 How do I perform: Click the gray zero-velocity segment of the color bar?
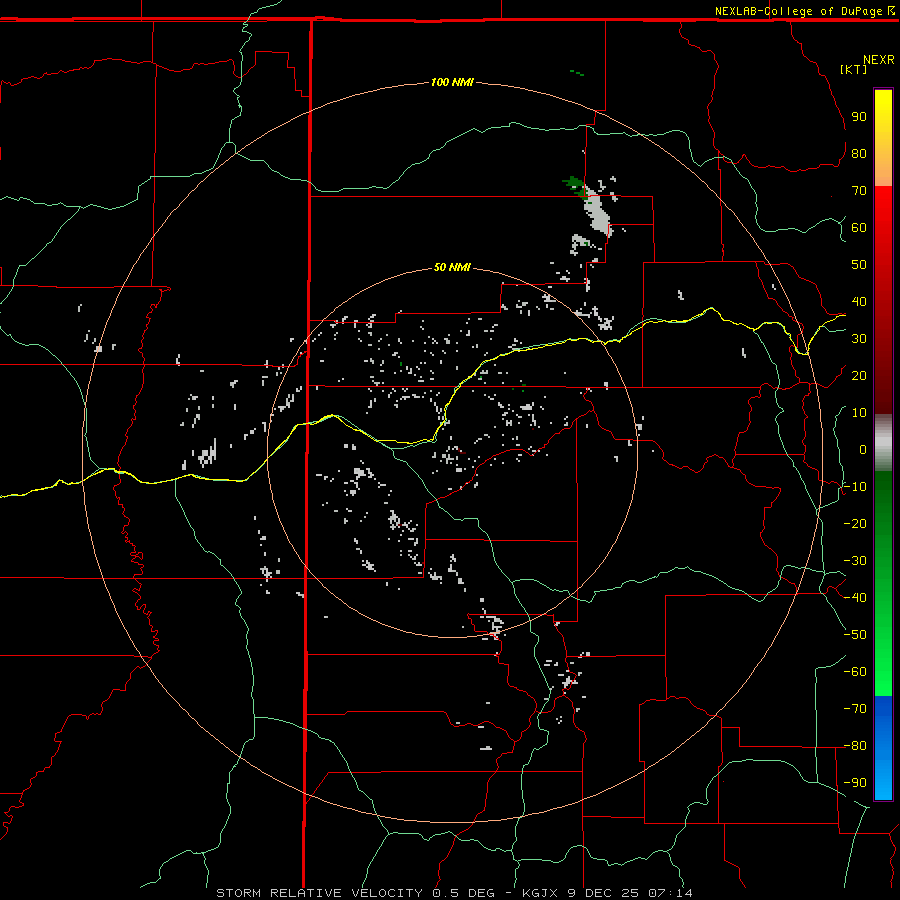click(x=883, y=443)
